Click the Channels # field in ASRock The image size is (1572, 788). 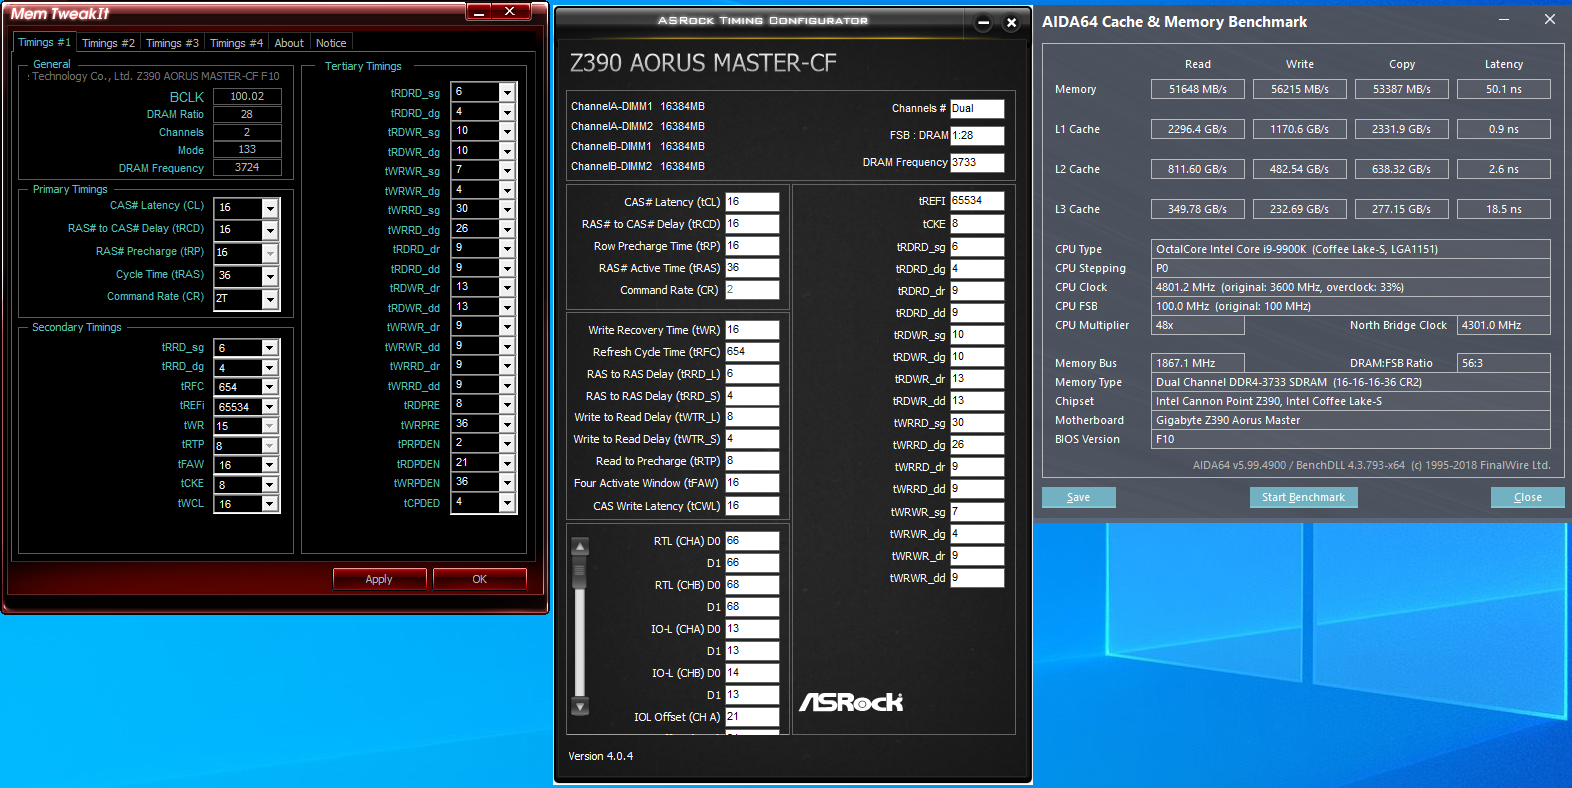tap(977, 108)
